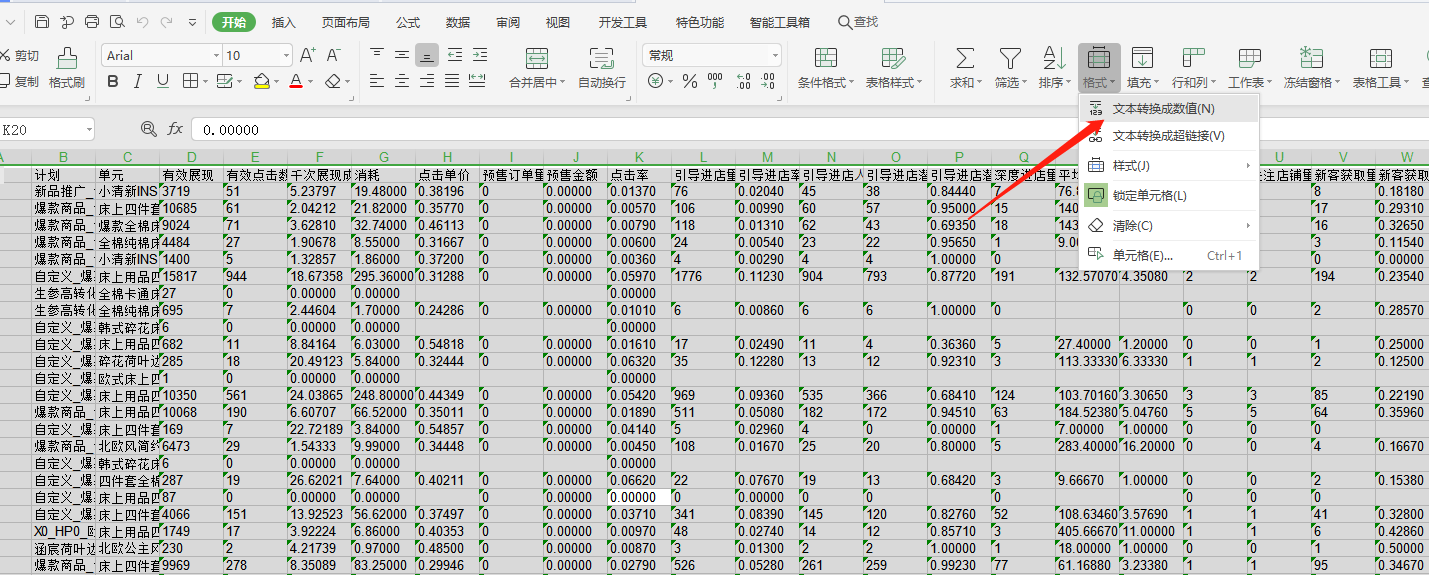The height and width of the screenshot is (575, 1429).
Task: Click the Redo arrow icon
Action: [x=166, y=21]
